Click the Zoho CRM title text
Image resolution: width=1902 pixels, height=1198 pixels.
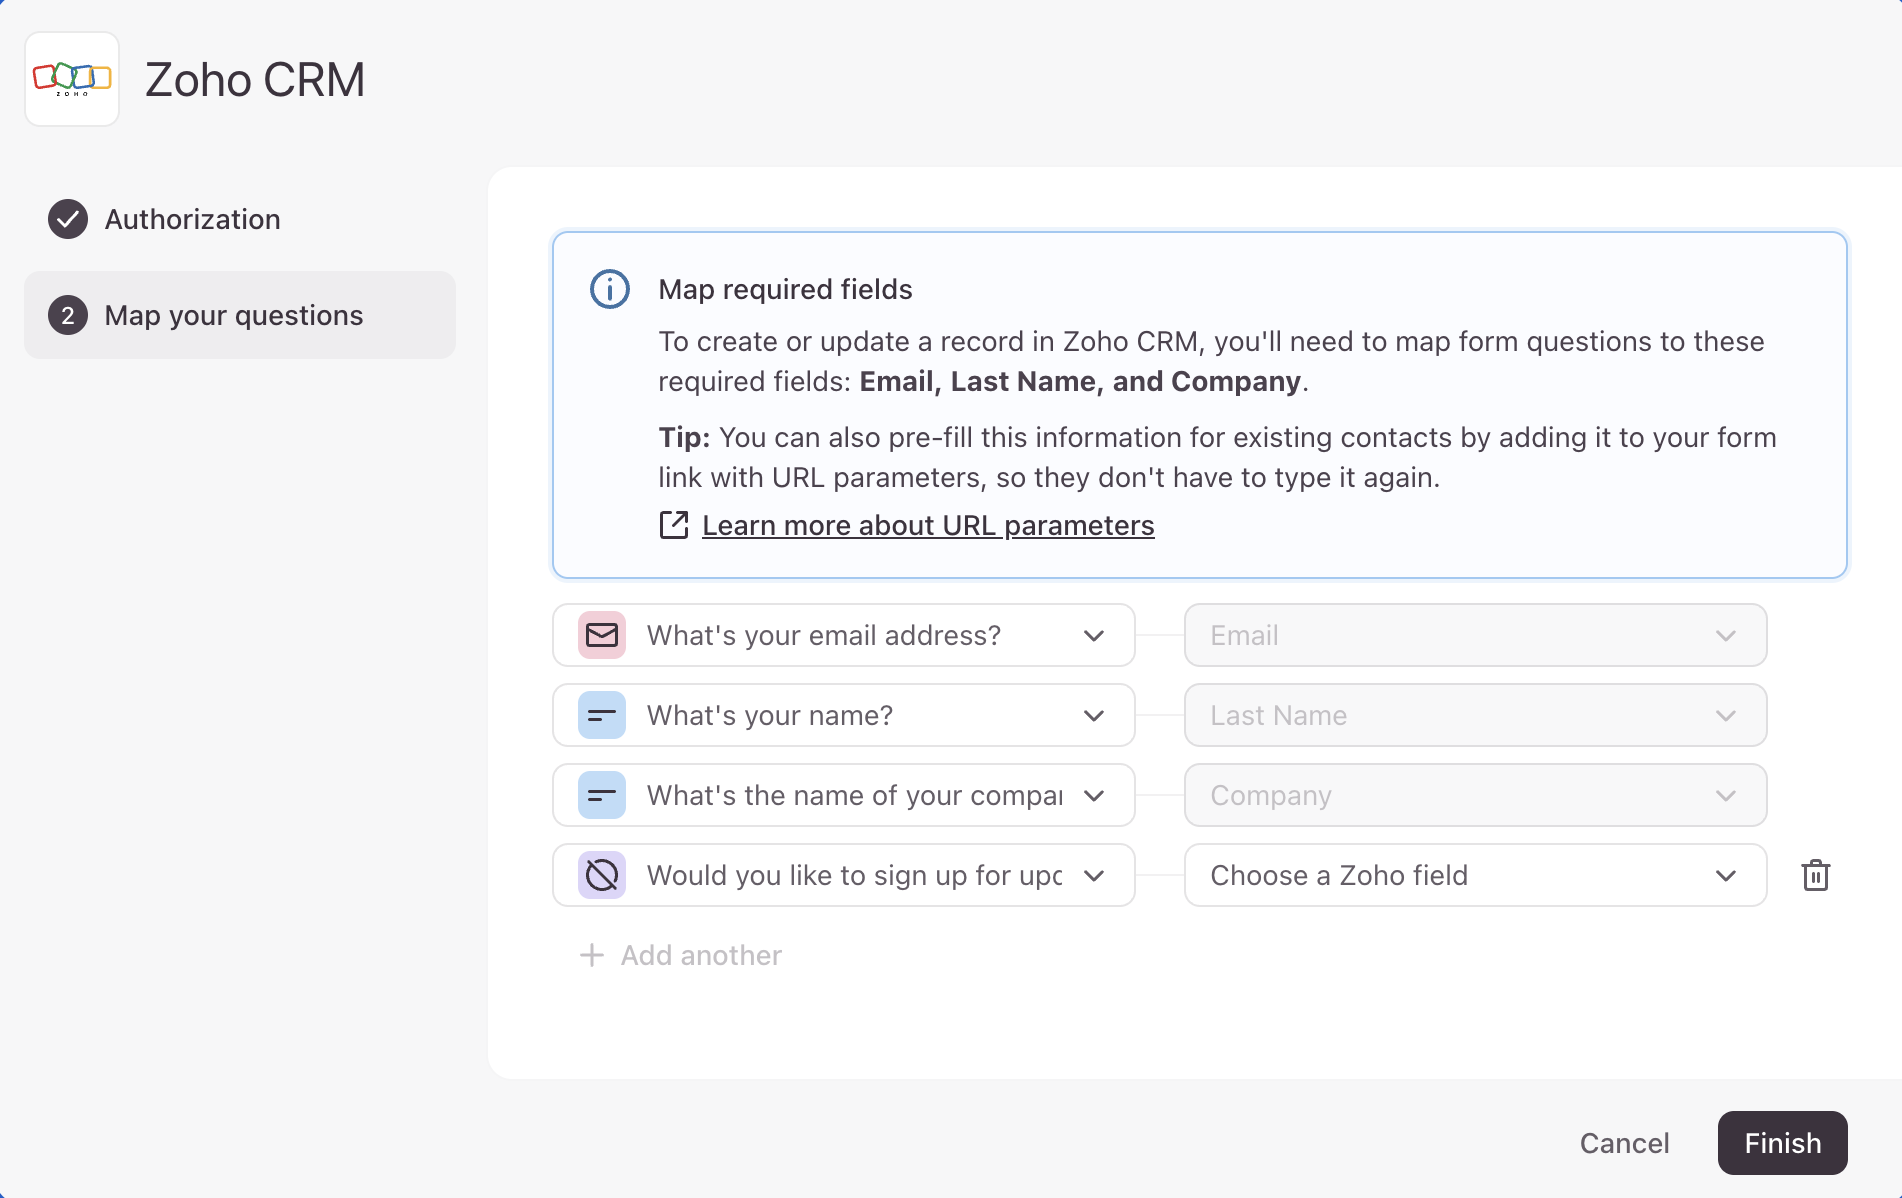(x=255, y=79)
